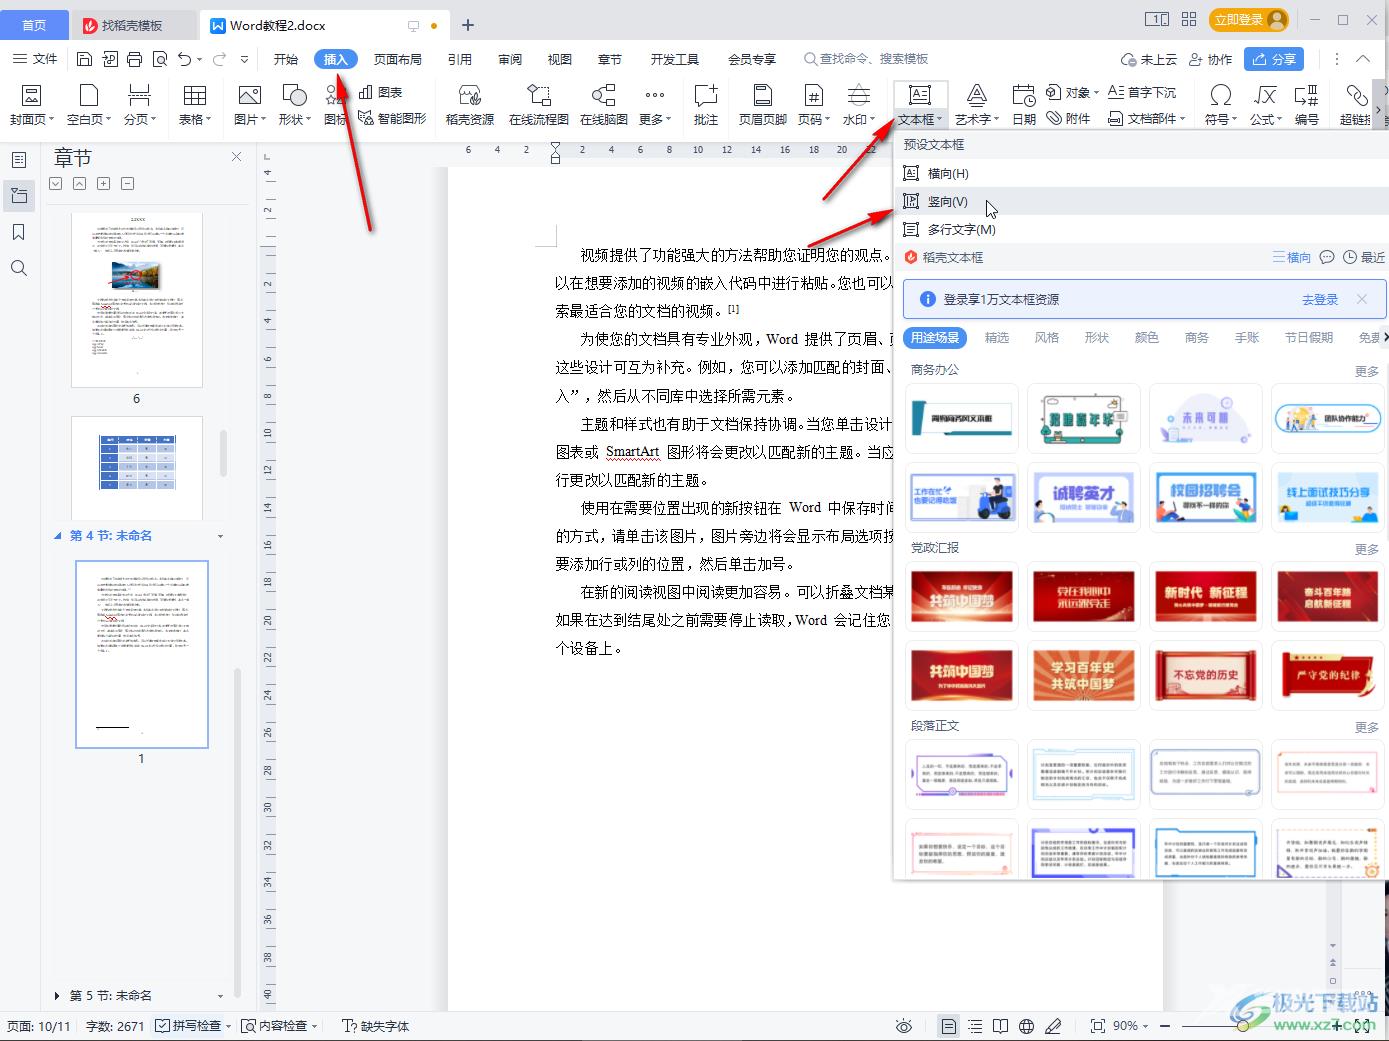1389x1041 pixels.
Task: Select the 风格 category tab
Action: pyautogui.click(x=1047, y=338)
